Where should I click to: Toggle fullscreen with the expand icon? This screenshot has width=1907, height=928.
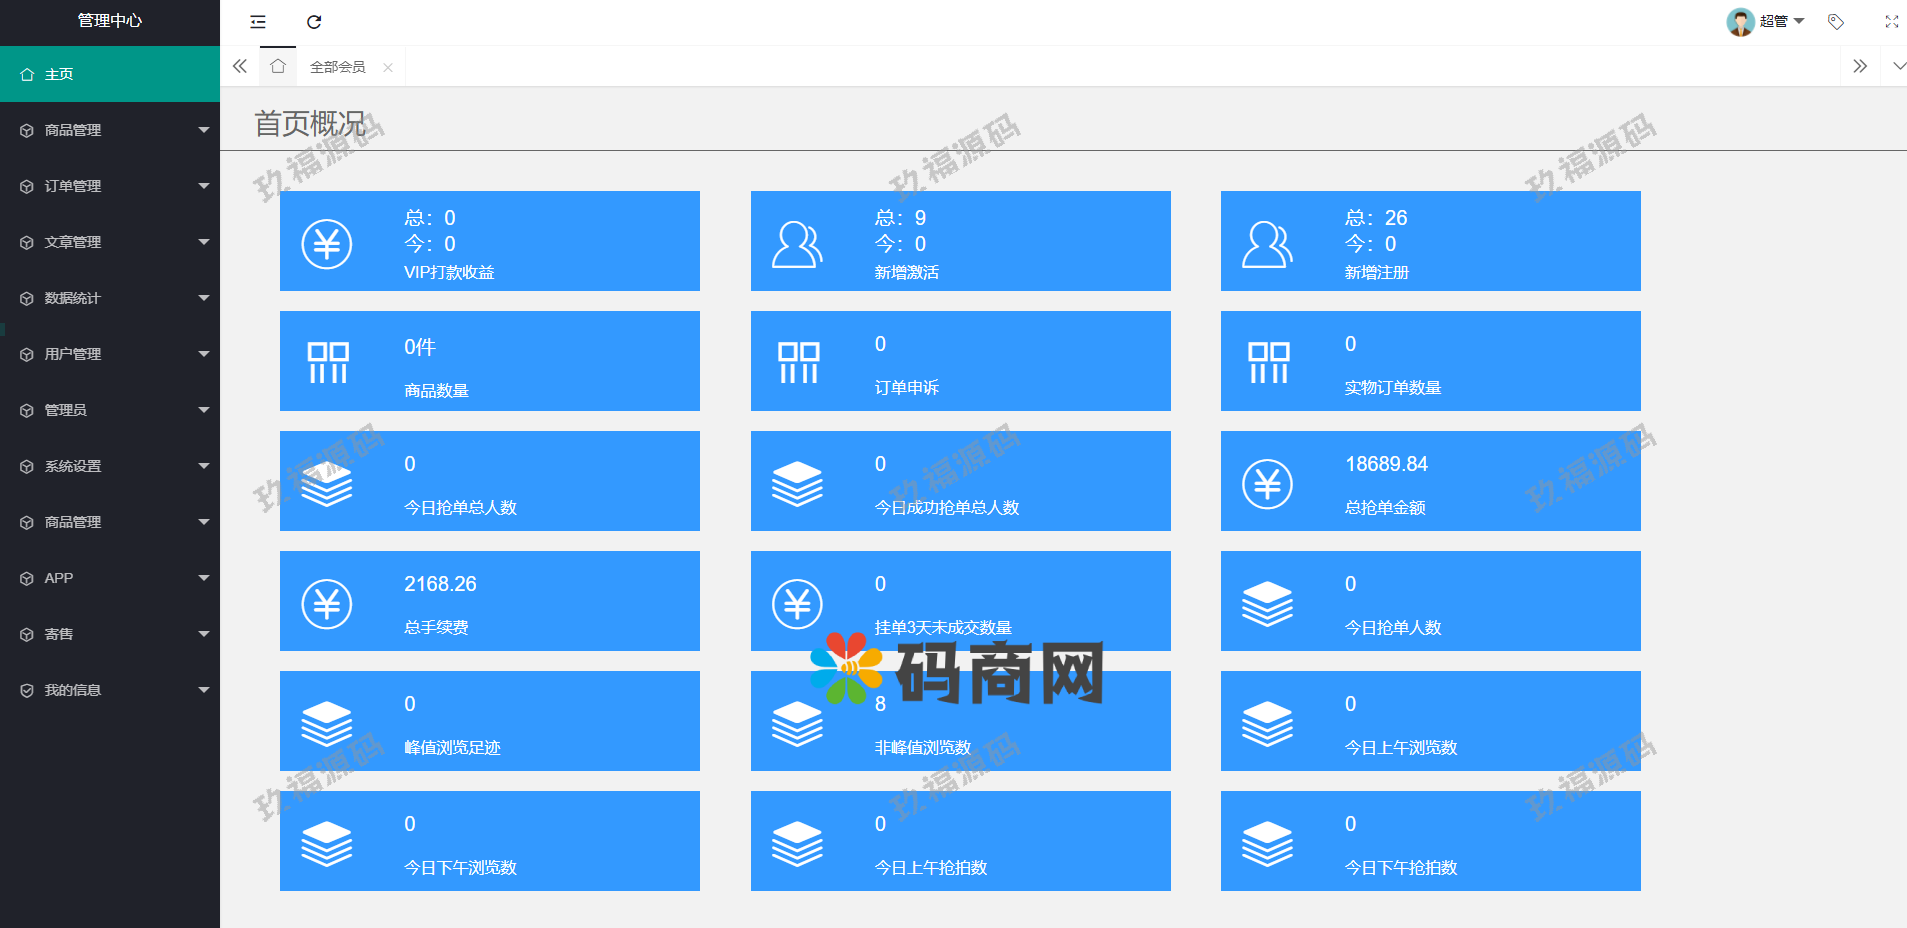1891,22
